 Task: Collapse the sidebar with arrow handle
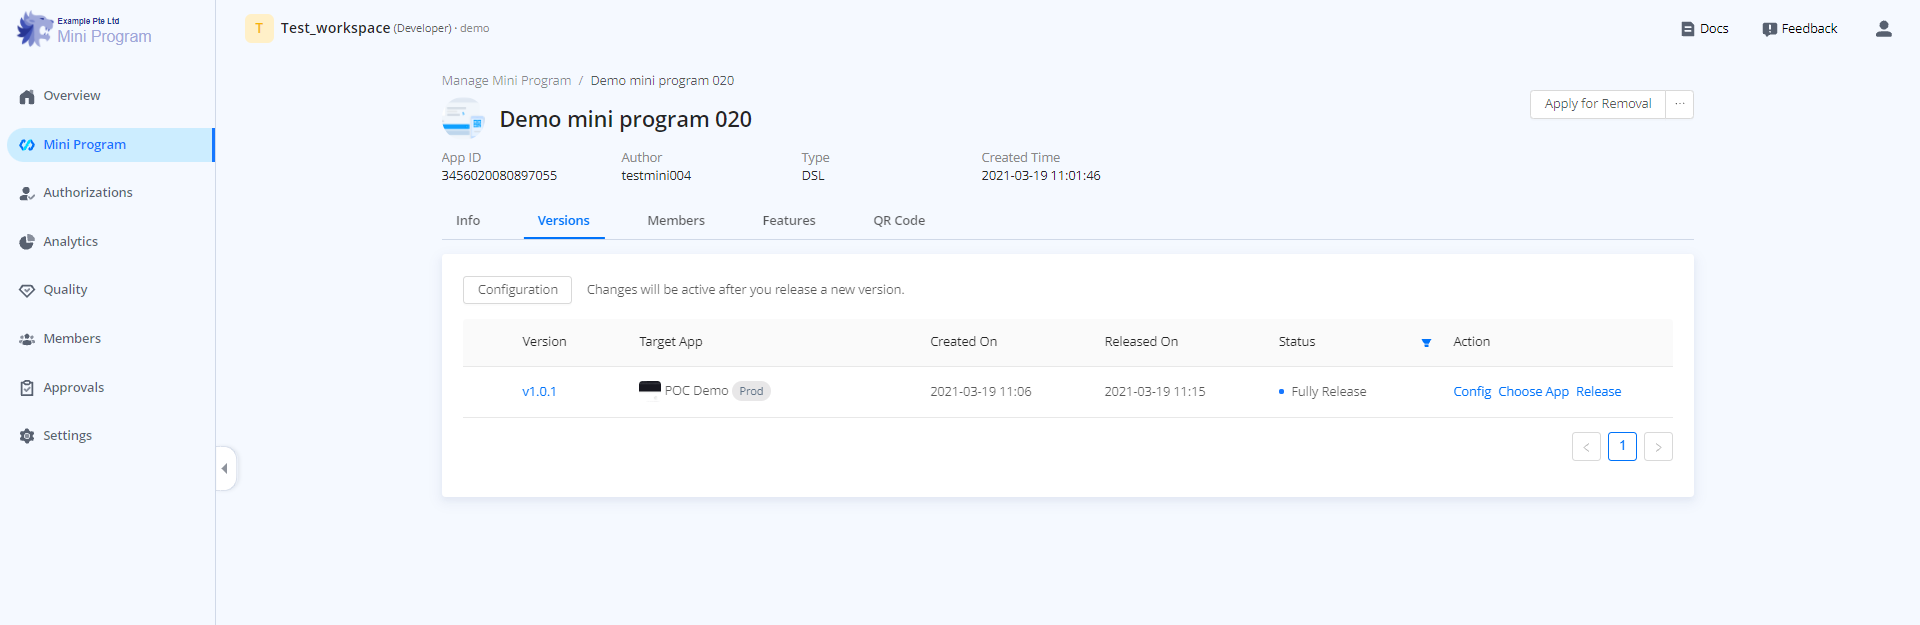[225, 468]
